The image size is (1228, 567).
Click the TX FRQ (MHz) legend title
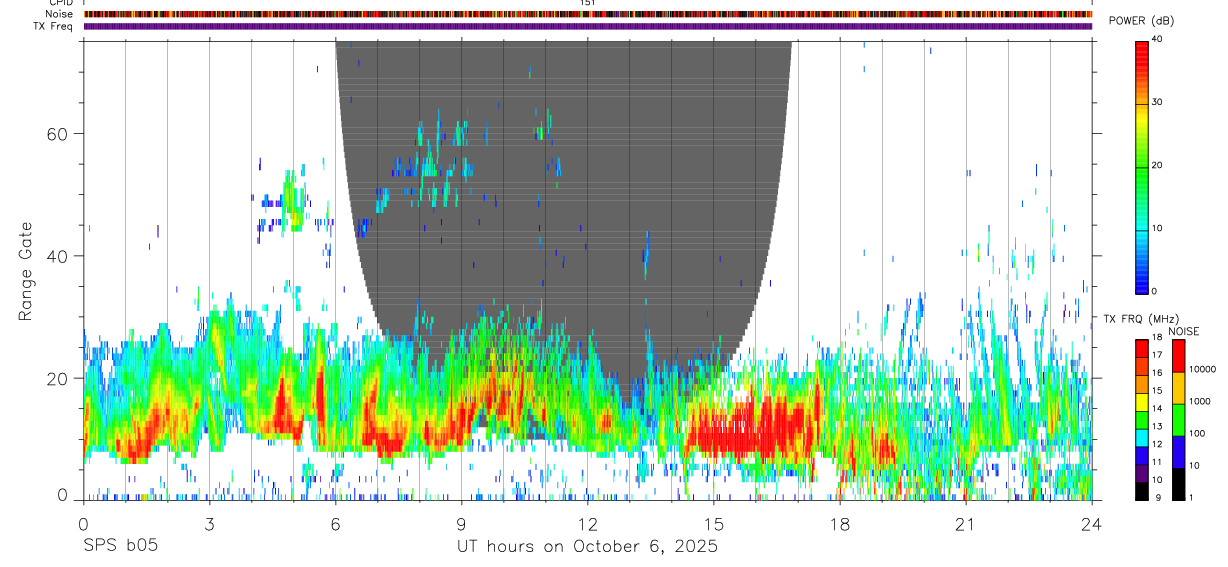(1140, 319)
